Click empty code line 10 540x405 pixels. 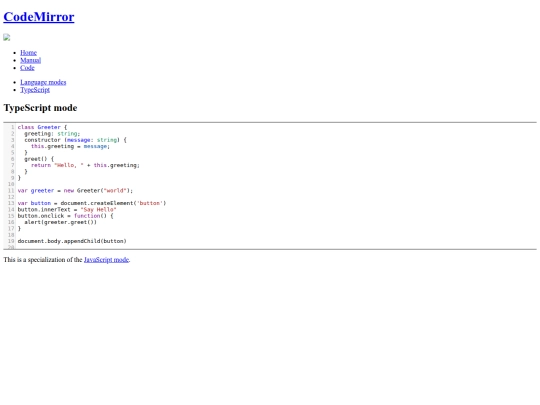pyautogui.click(x=276, y=184)
